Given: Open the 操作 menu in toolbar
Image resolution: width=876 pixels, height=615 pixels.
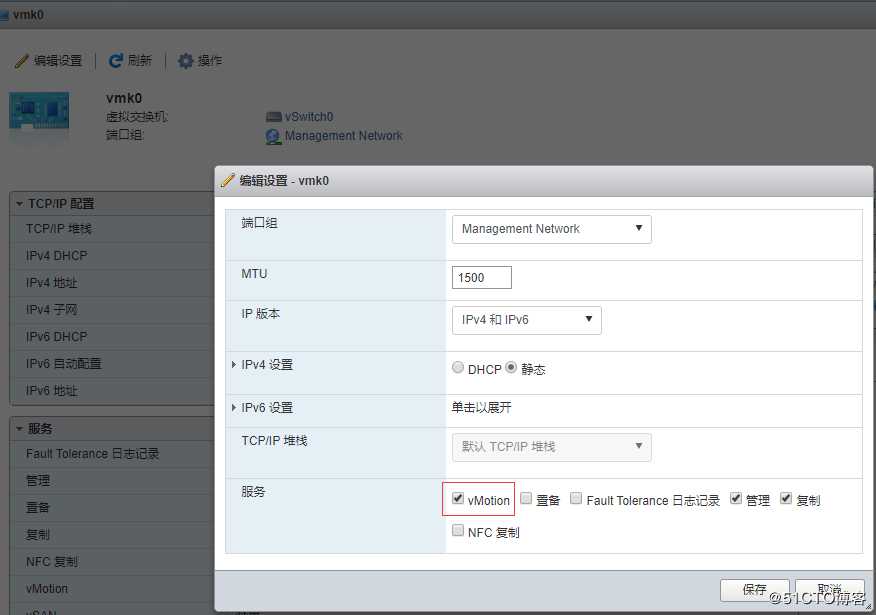Looking at the screenshot, I should tap(210, 60).
